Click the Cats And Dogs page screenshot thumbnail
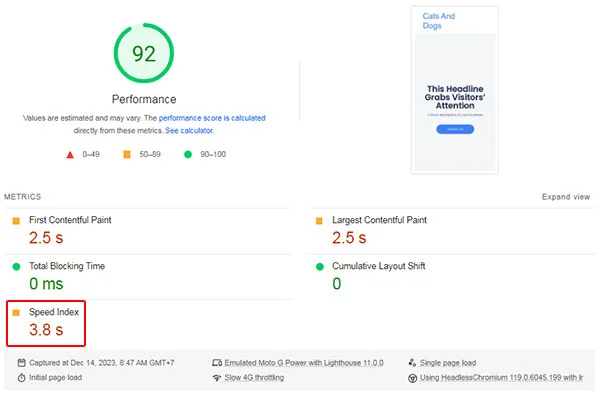 point(455,90)
